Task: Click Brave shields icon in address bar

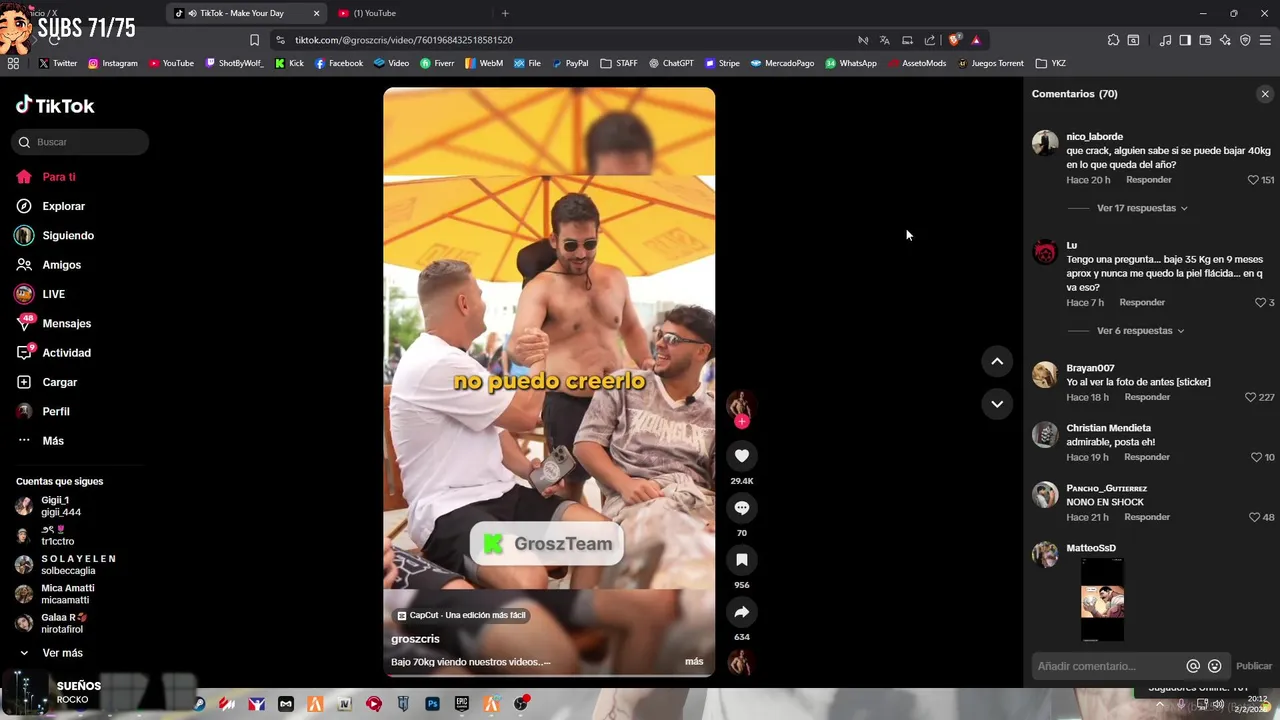Action: (955, 40)
